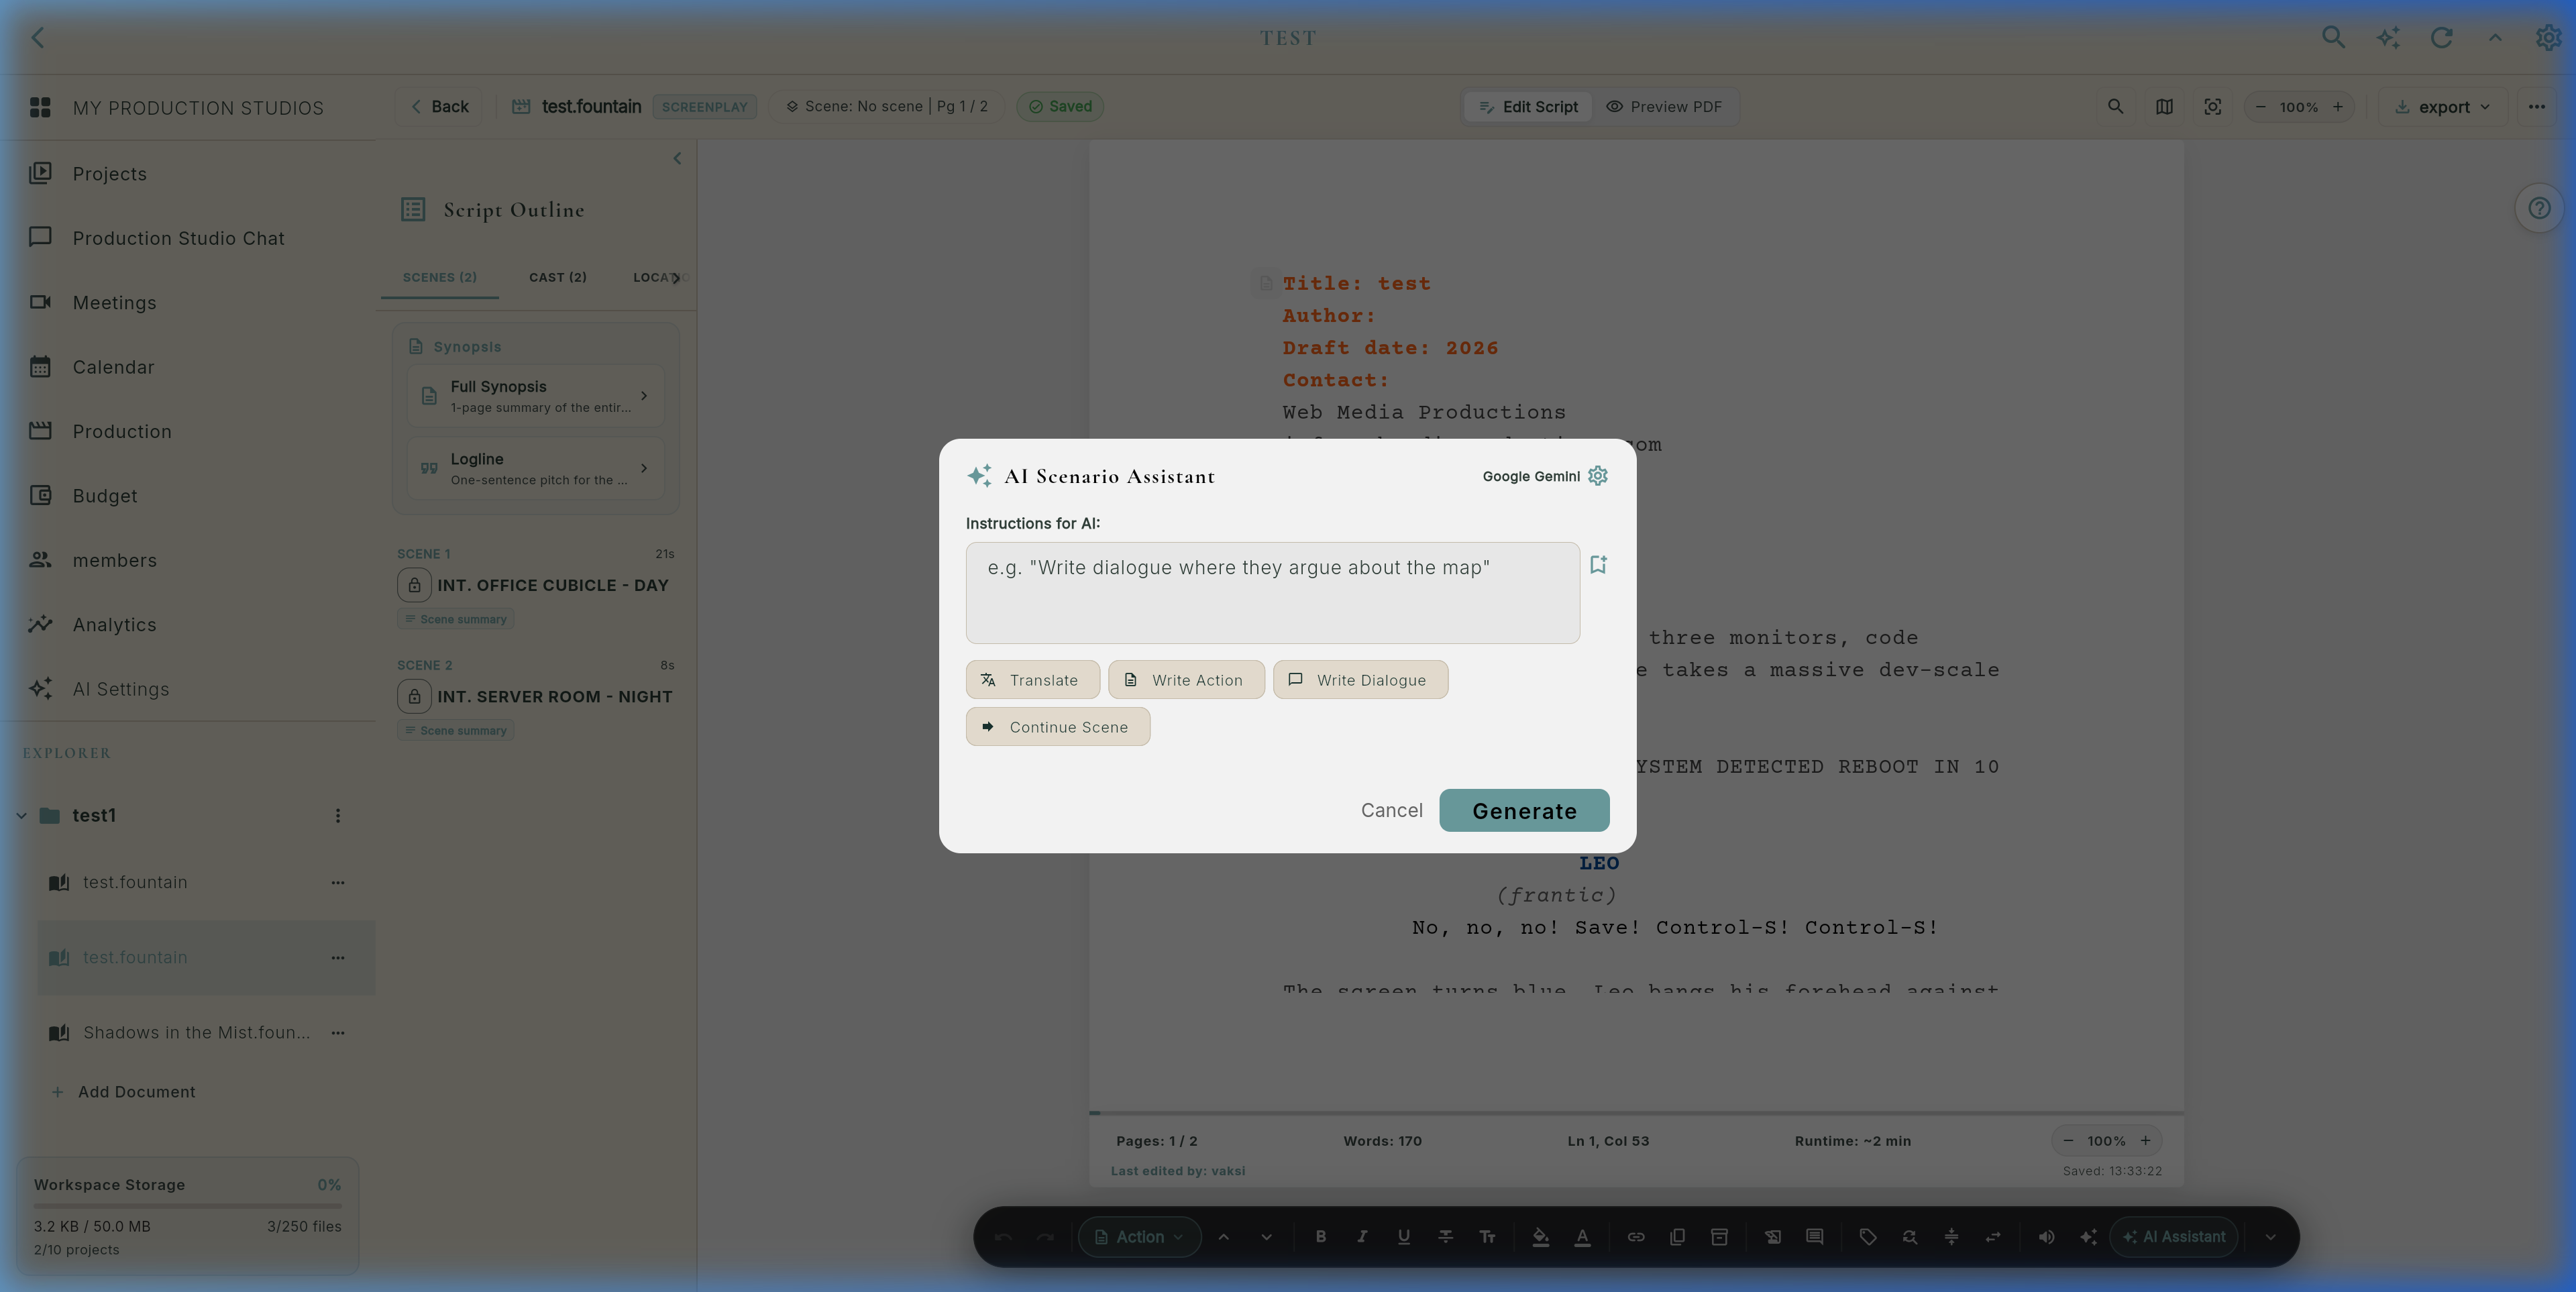Click the Back button in editor header
Screen dimensions: 2576x1292
pyautogui.click(x=440, y=107)
